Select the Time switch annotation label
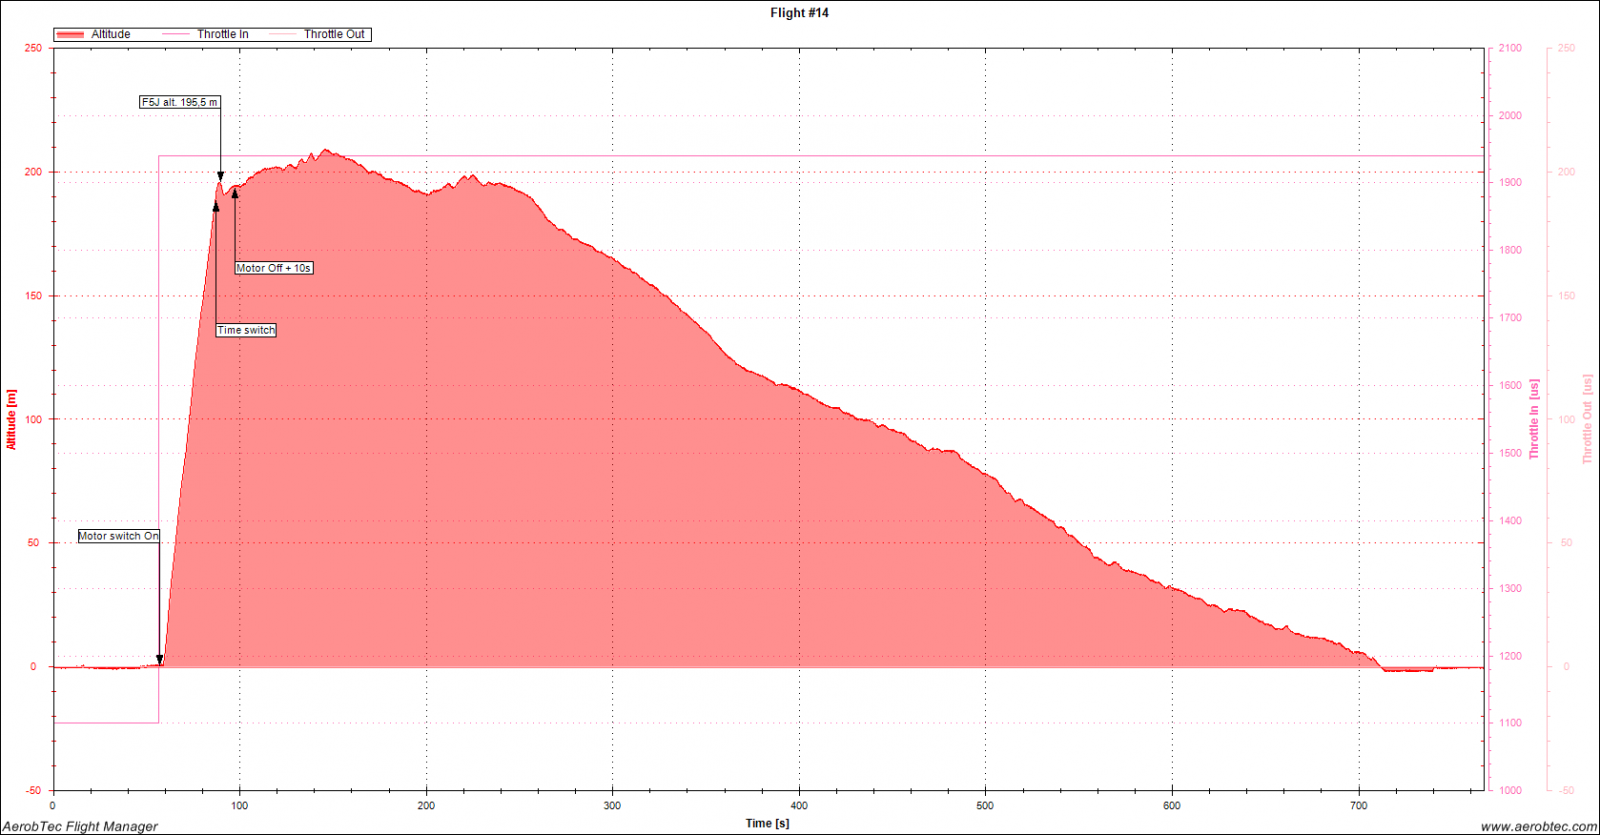The image size is (1600, 835). pos(246,330)
